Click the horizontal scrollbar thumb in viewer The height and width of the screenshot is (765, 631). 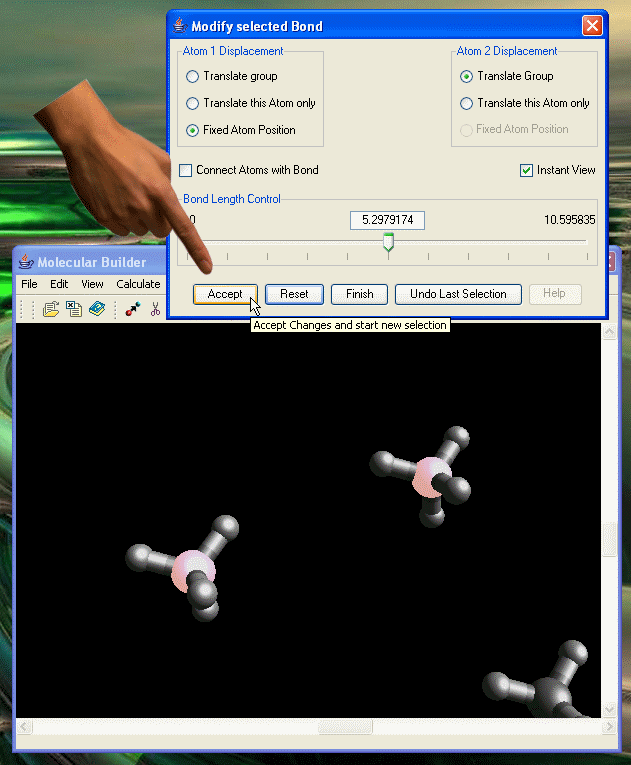[x=345, y=727]
